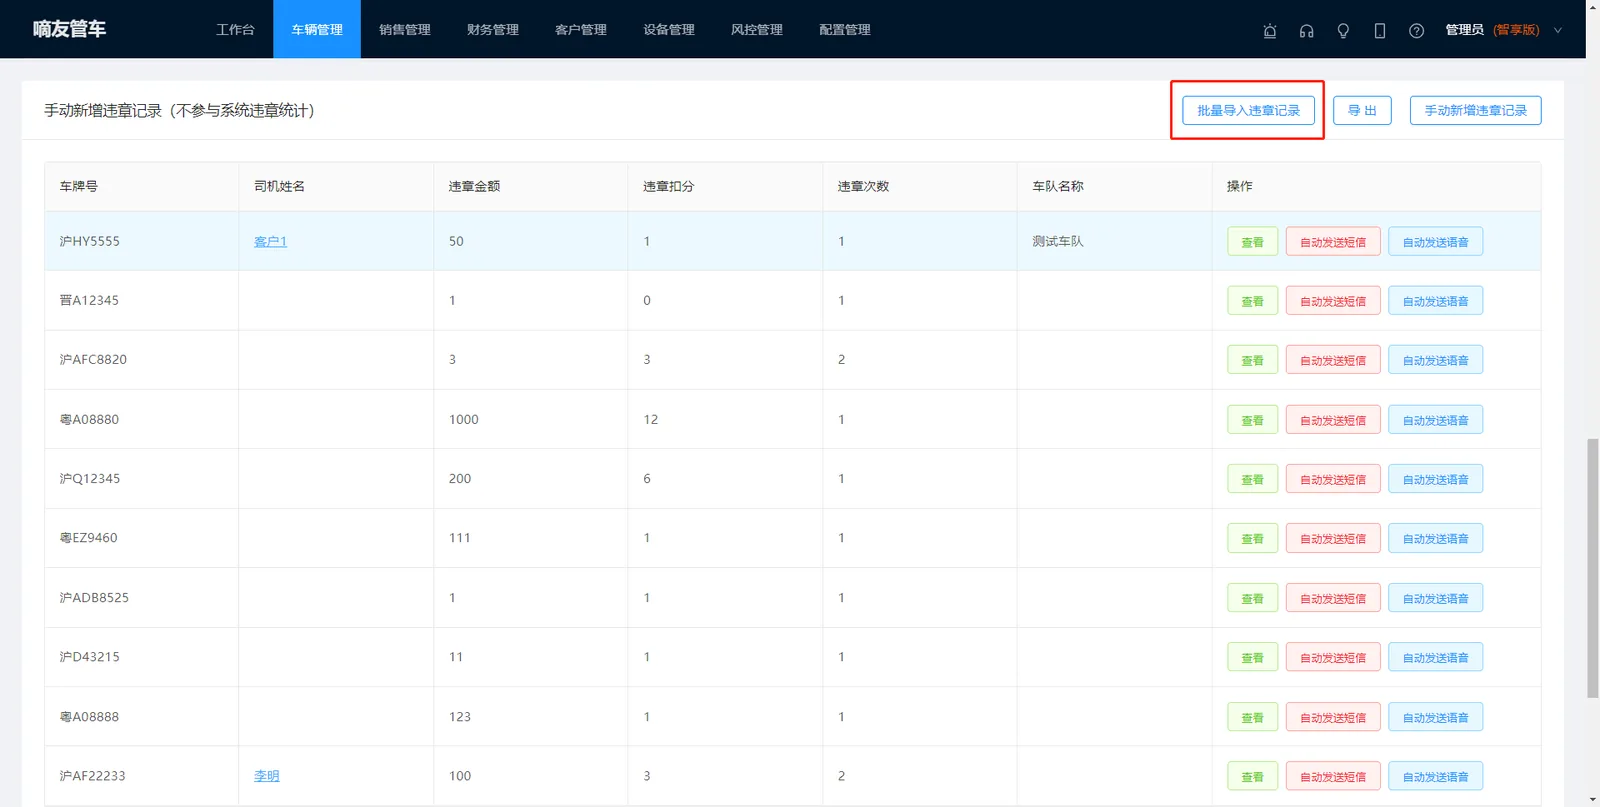Expand the 管理员 account dropdown arrow
1600x807 pixels.
(1557, 30)
